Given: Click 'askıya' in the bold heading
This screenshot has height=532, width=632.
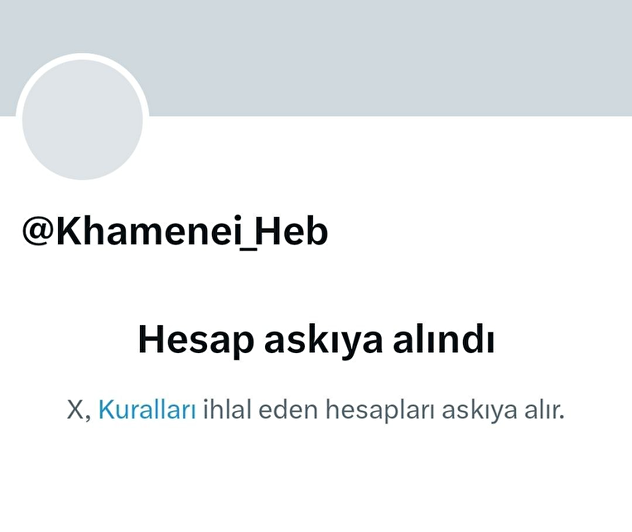Looking at the screenshot, I should coord(323,341).
